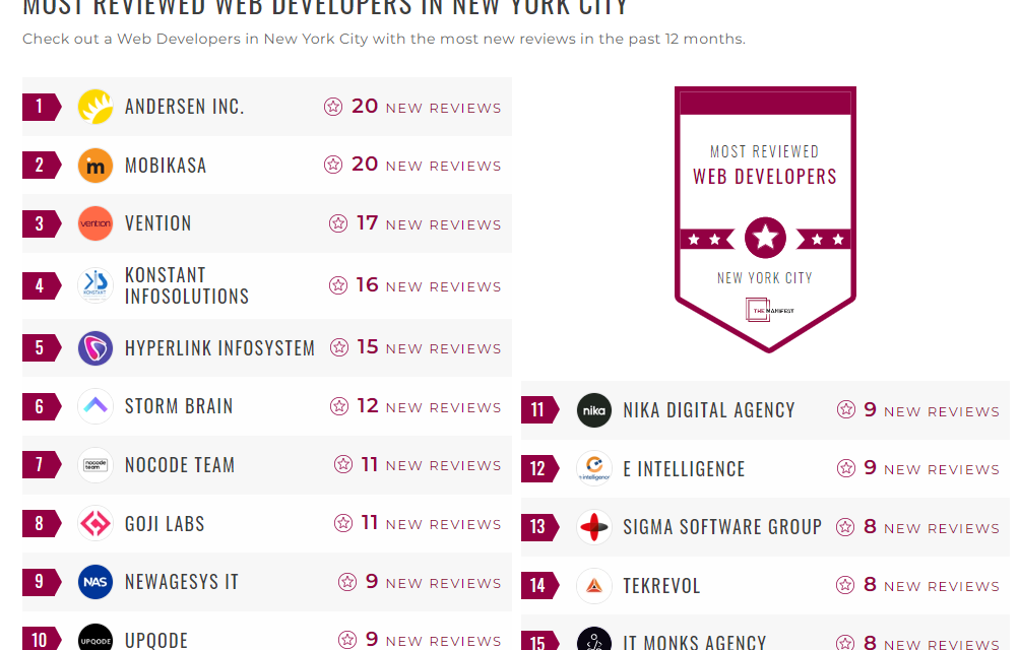The width and height of the screenshot is (1020, 650).
Task: Click the Mobikasa orange logo icon
Action: (x=95, y=165)
